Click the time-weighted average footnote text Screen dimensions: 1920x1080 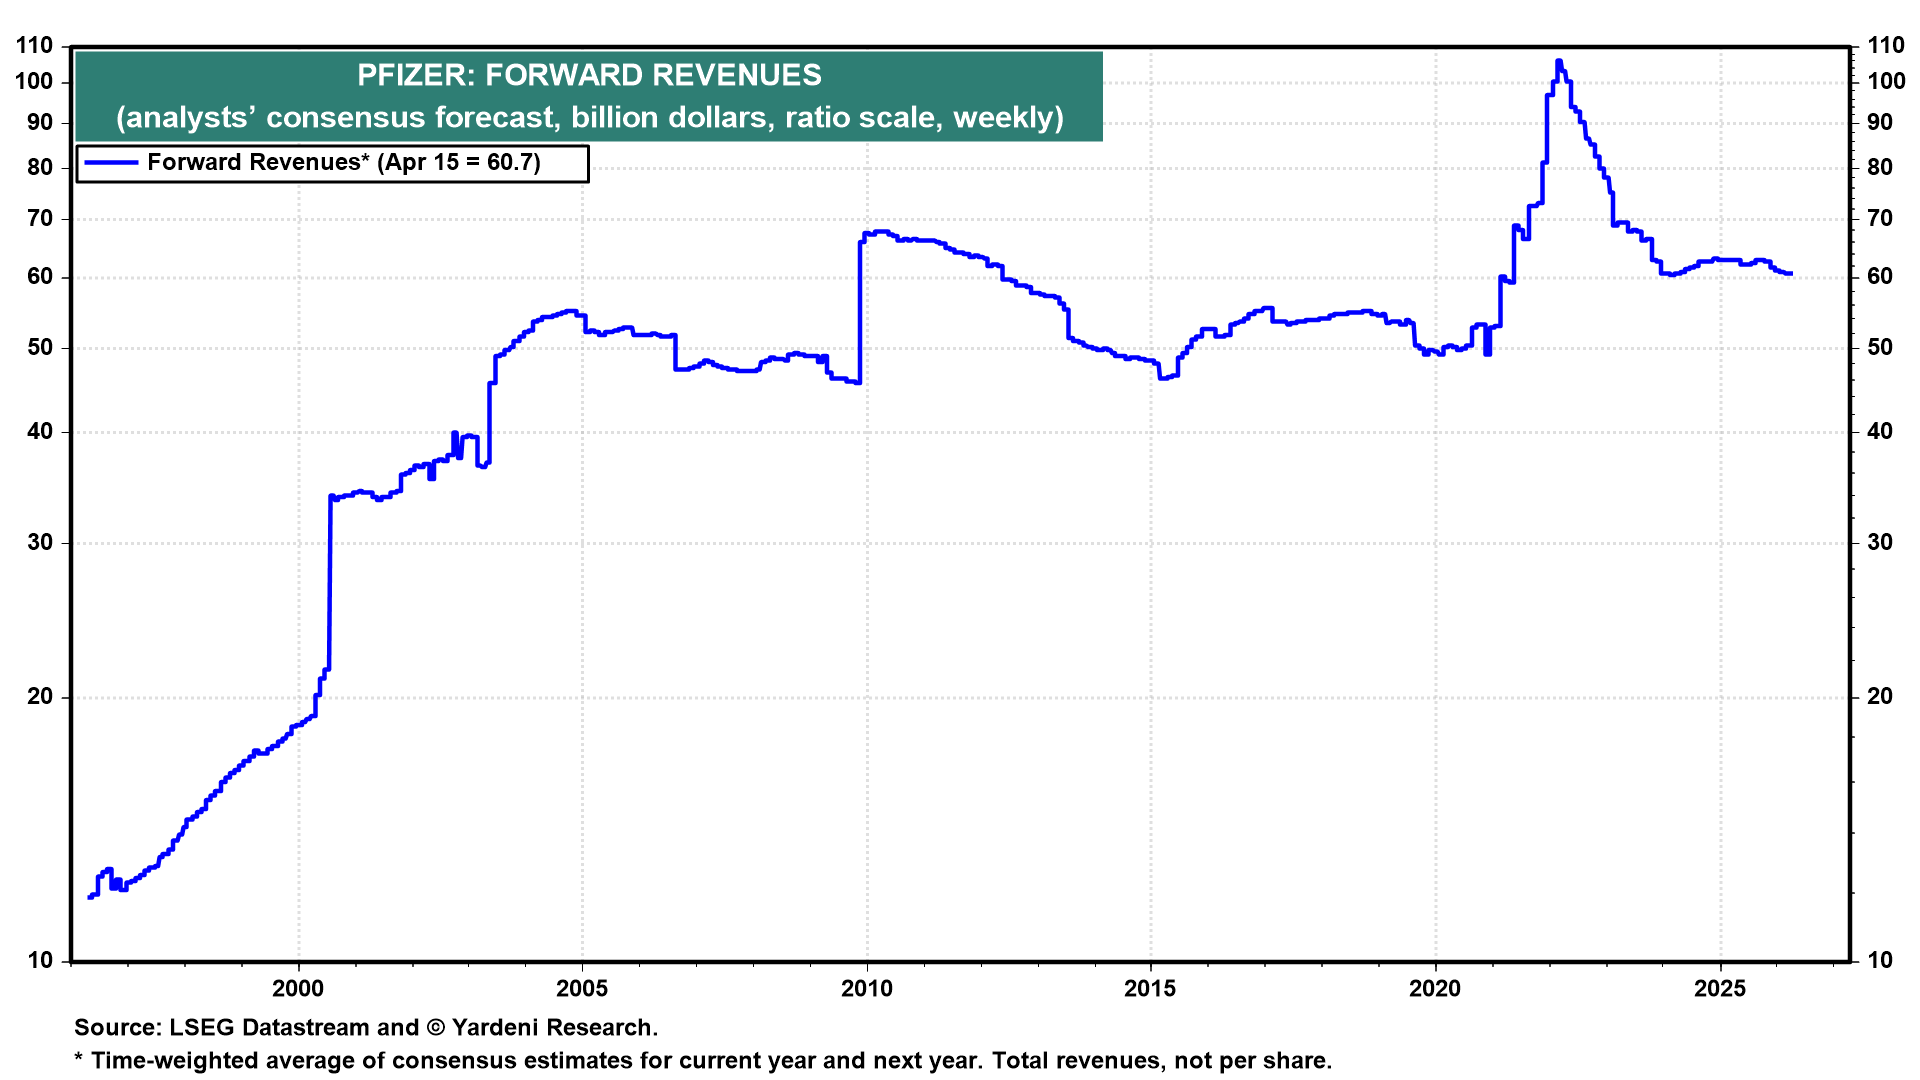click(x=703, y=1061)
